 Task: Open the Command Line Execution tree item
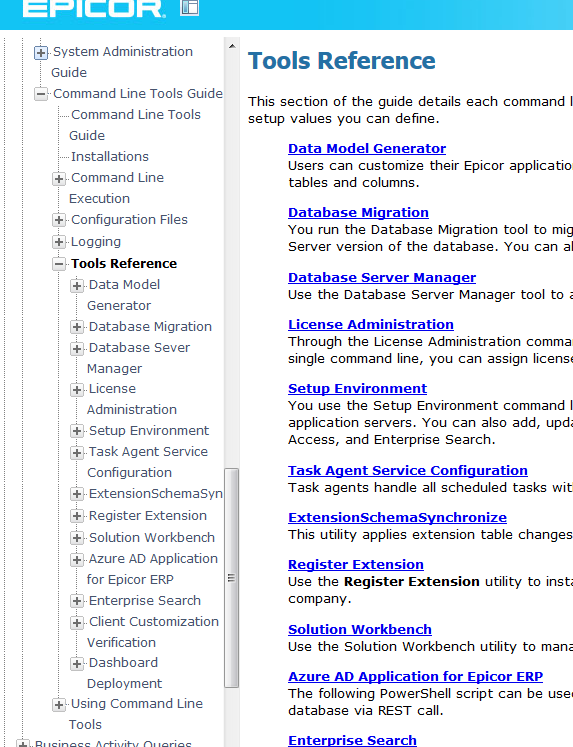coord(117,188)
